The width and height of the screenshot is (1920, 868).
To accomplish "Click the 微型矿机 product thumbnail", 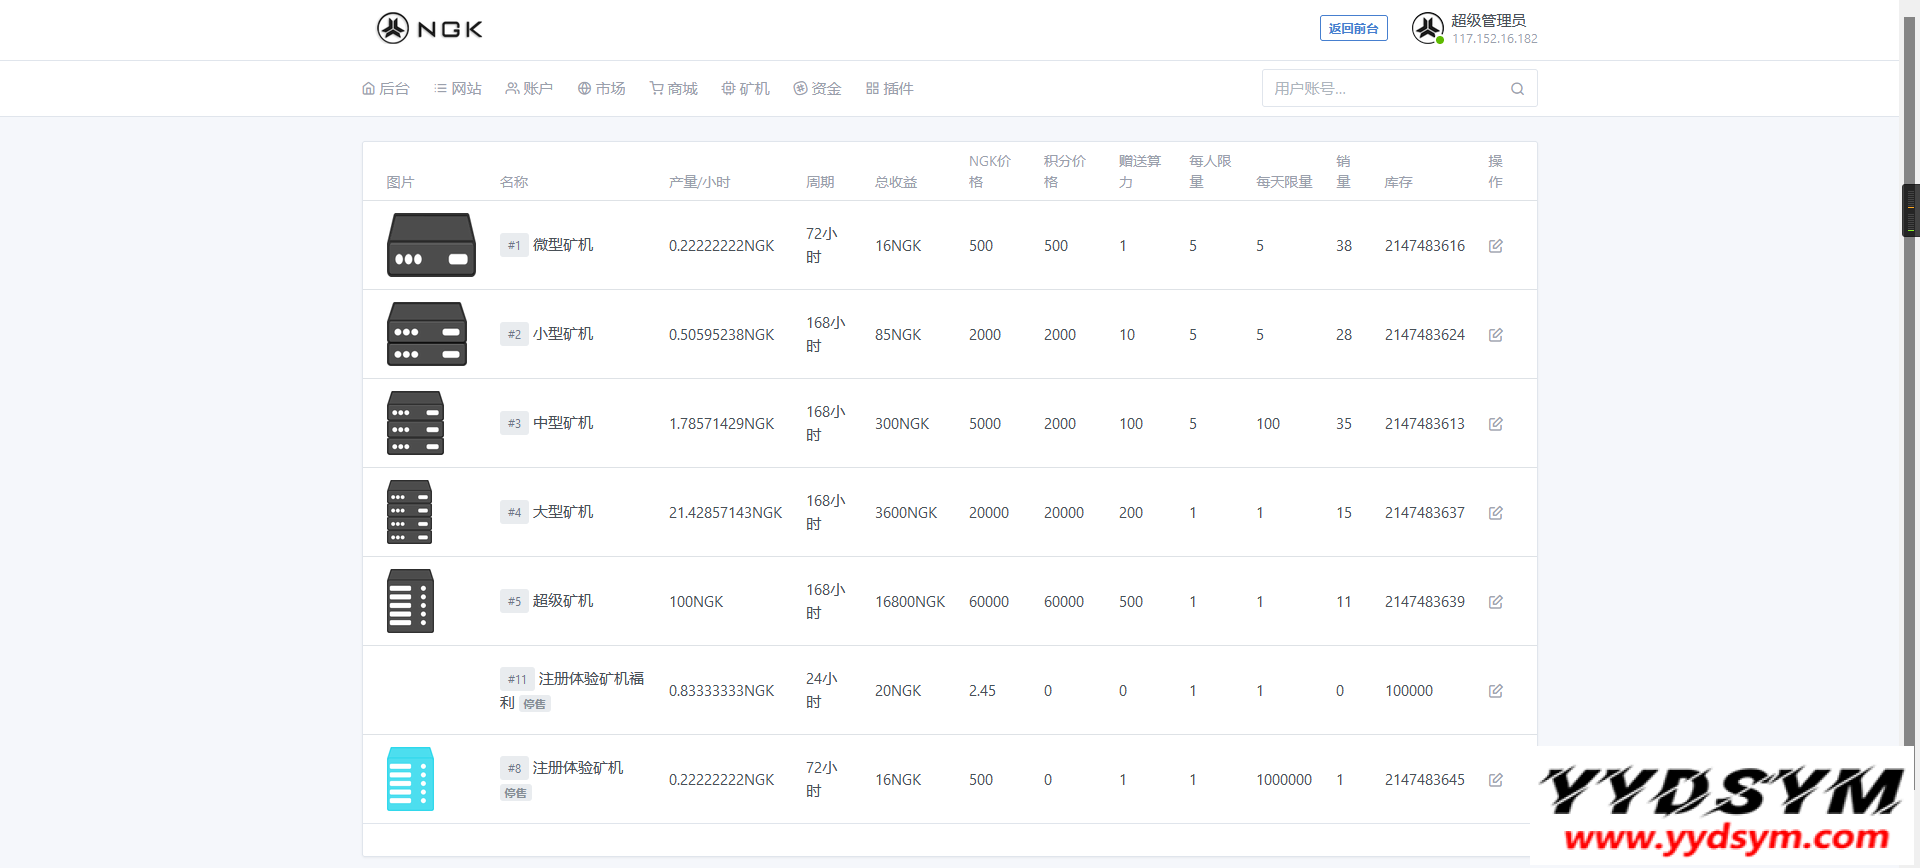I will 431,245.
